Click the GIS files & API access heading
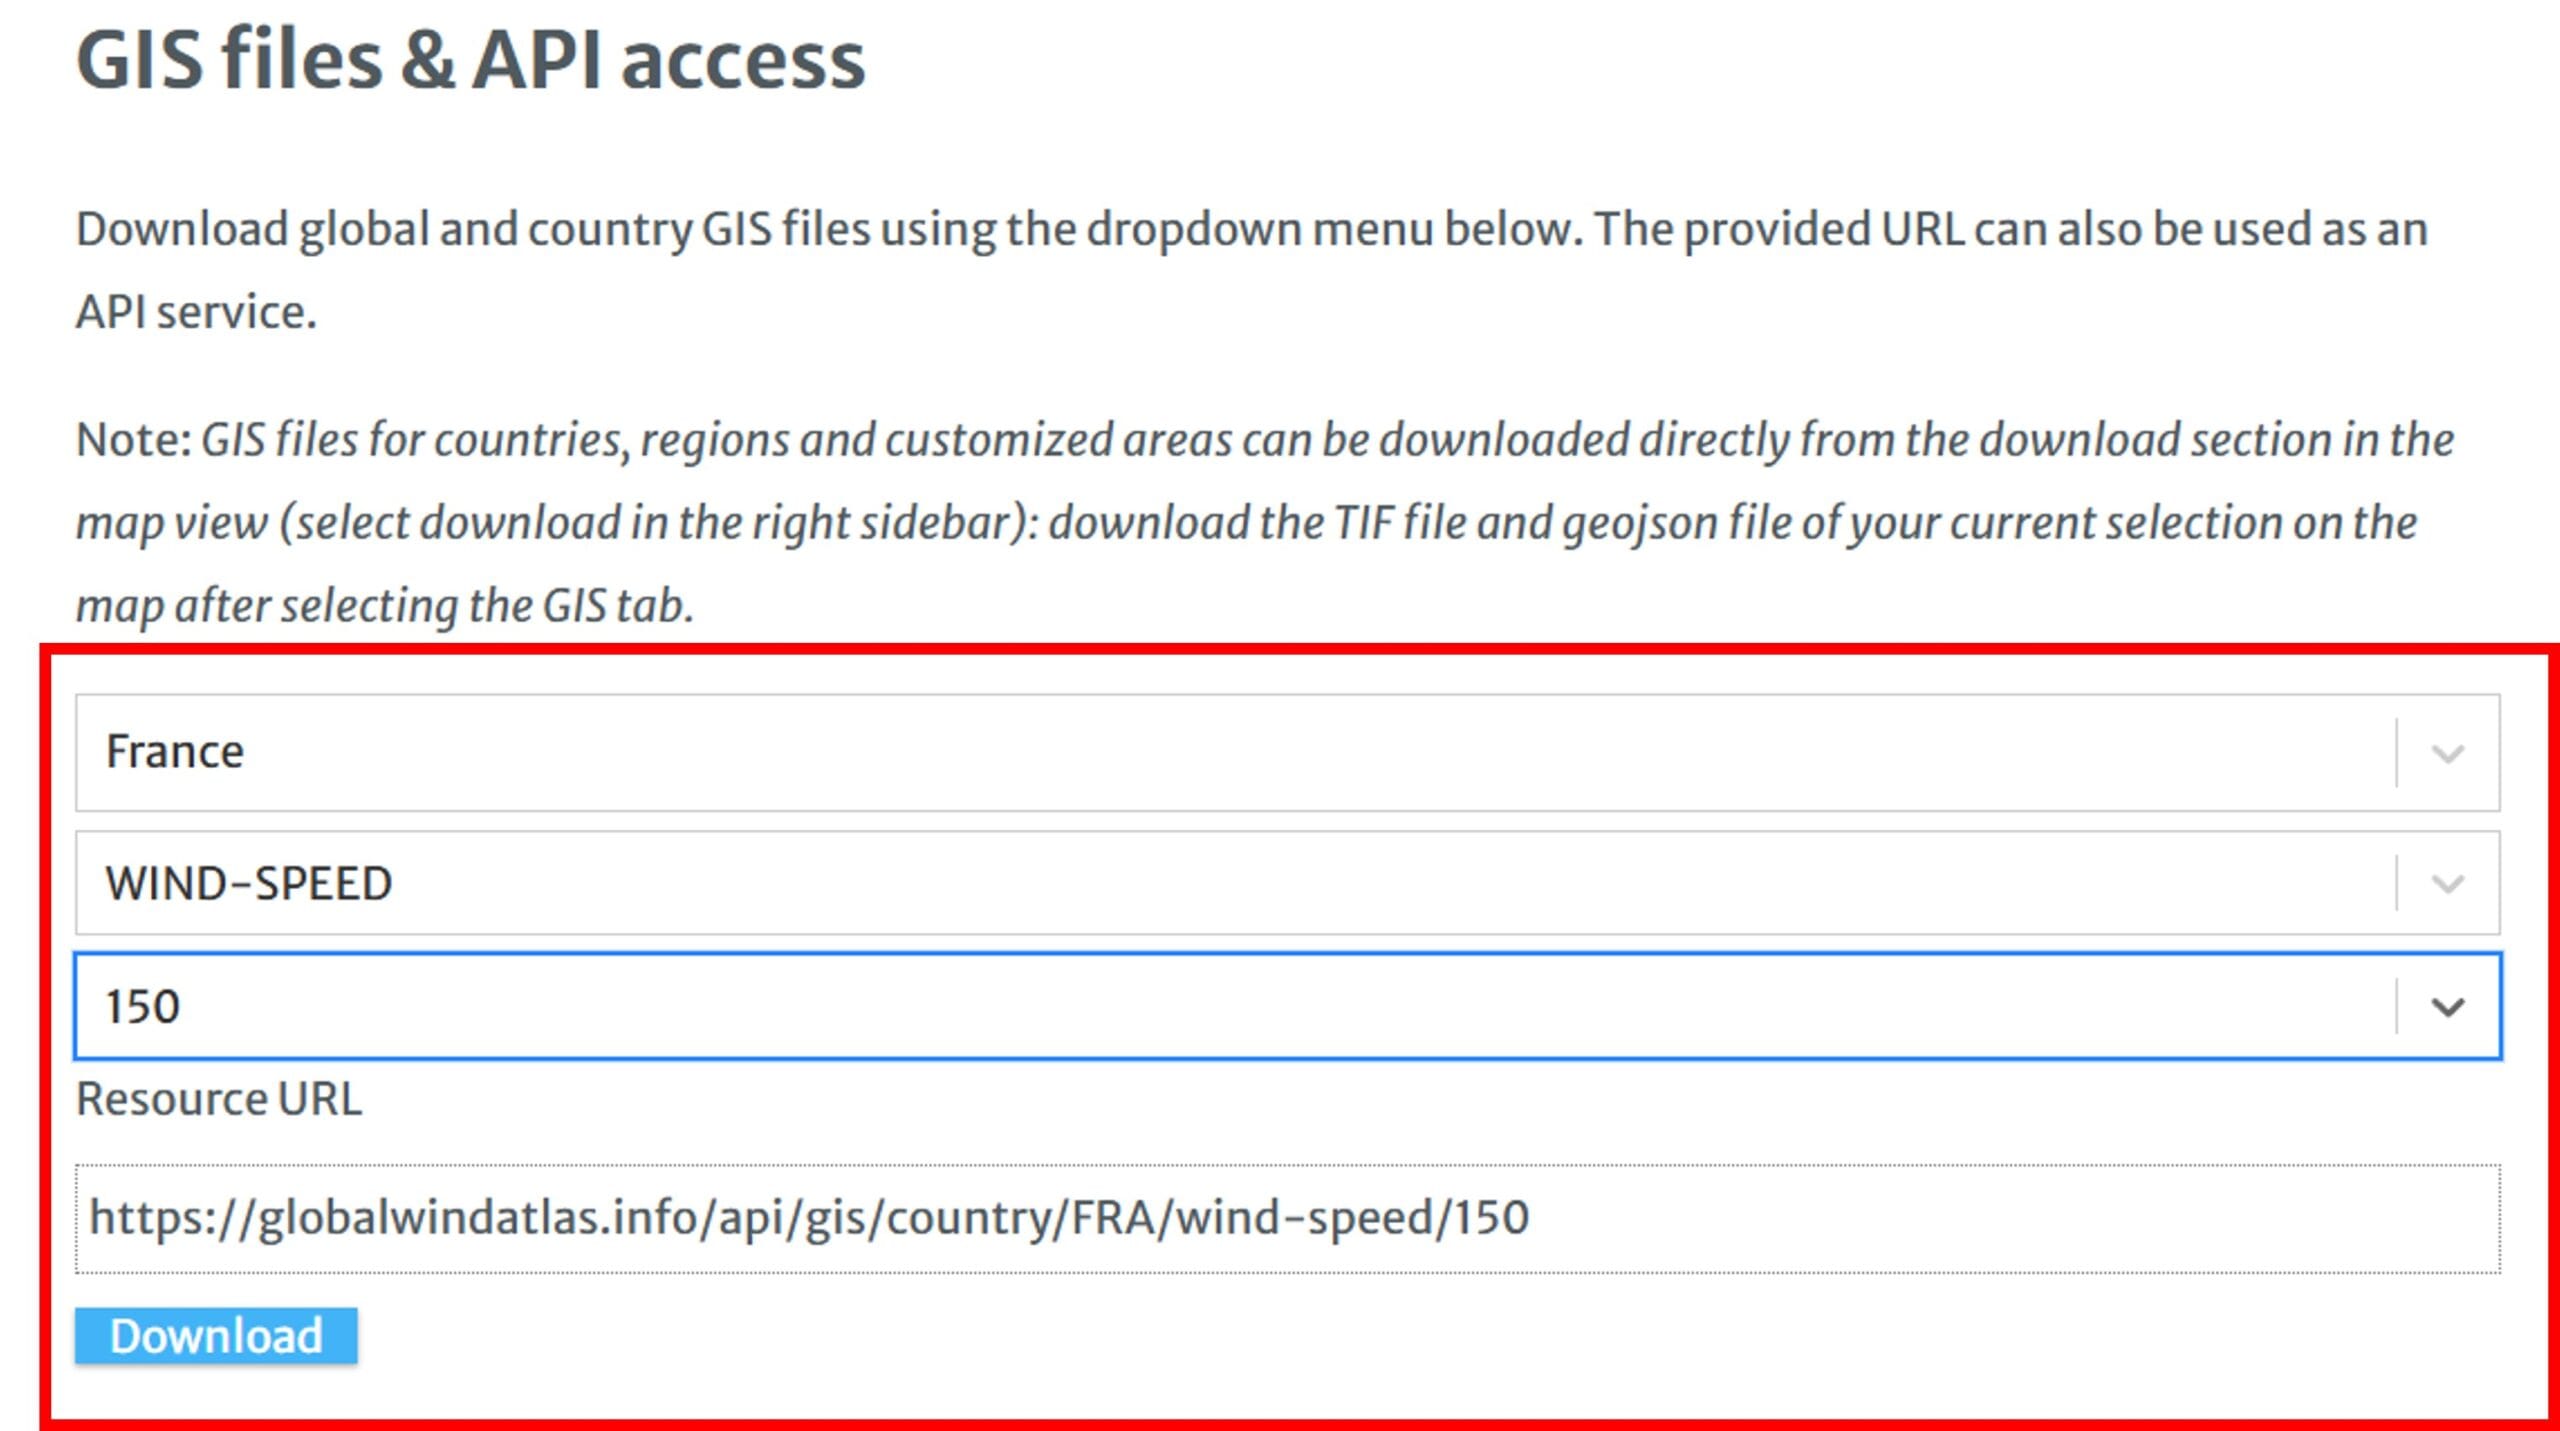Screen dimensions: 2560x1431 pos(470,60)
